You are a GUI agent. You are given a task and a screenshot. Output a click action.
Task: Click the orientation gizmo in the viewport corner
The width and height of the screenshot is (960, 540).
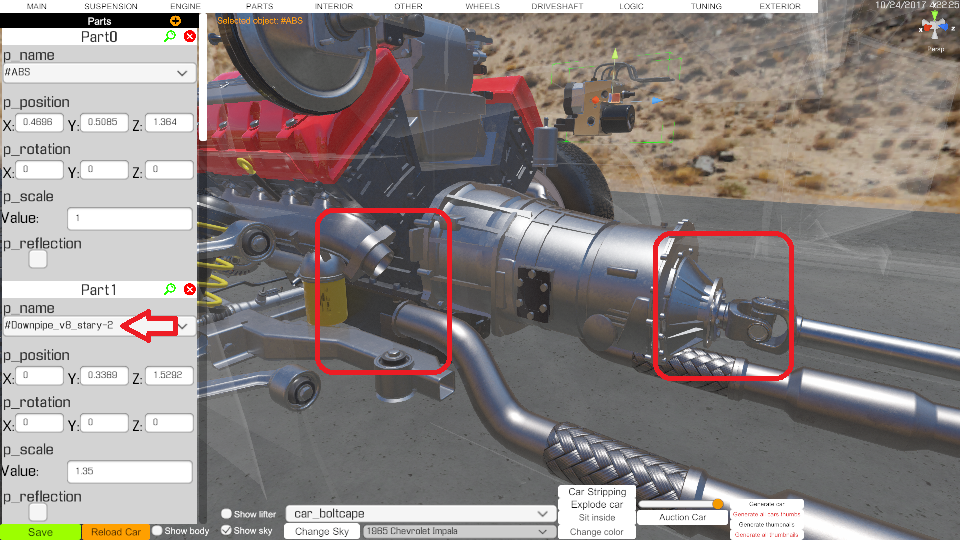pos(935,26)
